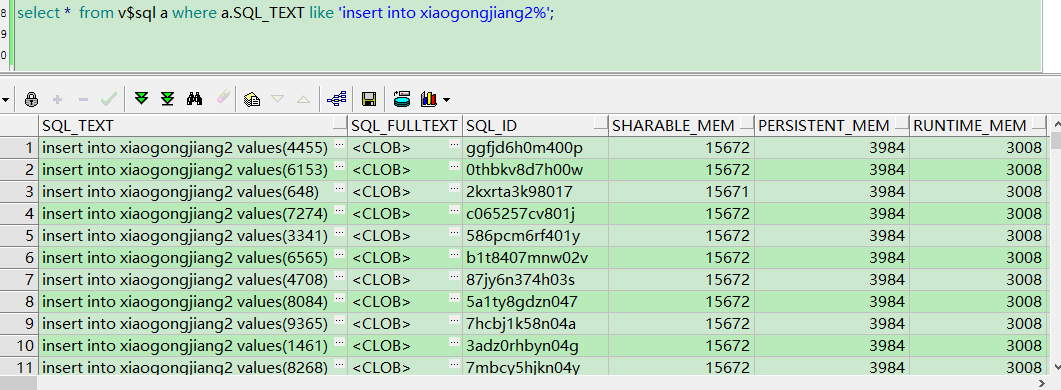This screenshot has height=390, width=1061.
Task: Select SQL_ID cell '87jy6n374h03s'
Action: coord(535,279)
